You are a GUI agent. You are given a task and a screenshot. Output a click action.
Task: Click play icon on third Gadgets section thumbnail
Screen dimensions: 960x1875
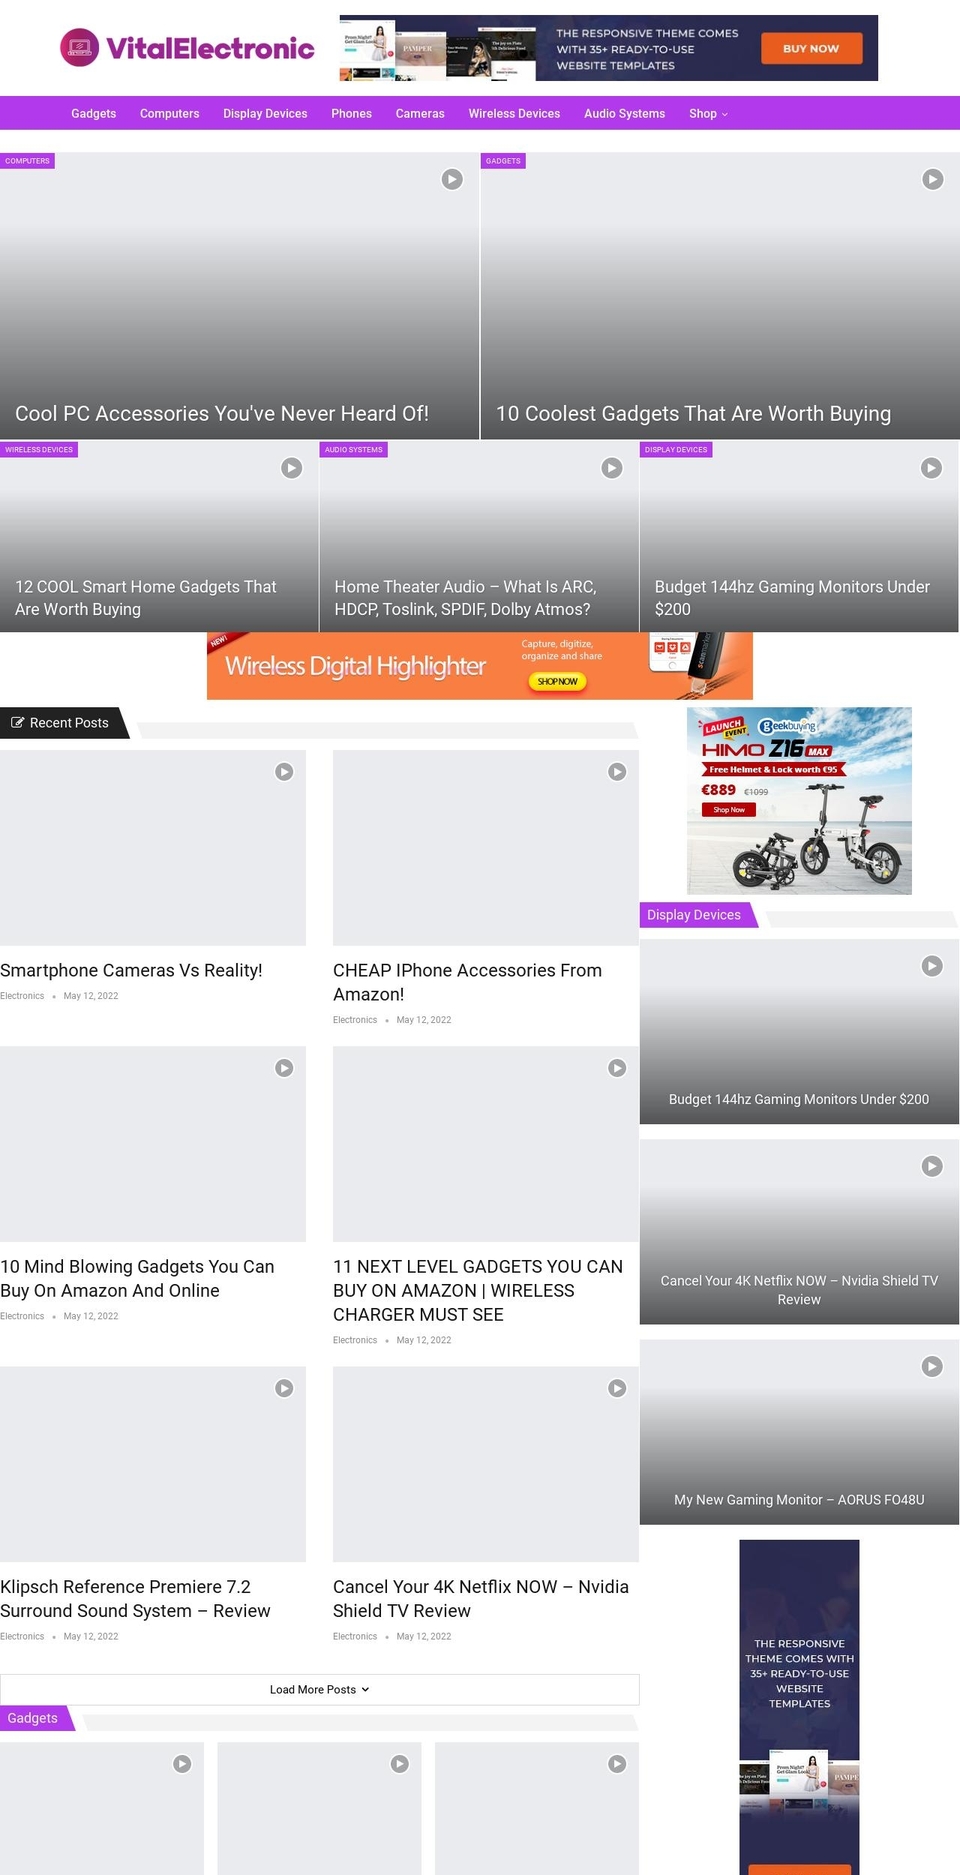(617, 1764)
